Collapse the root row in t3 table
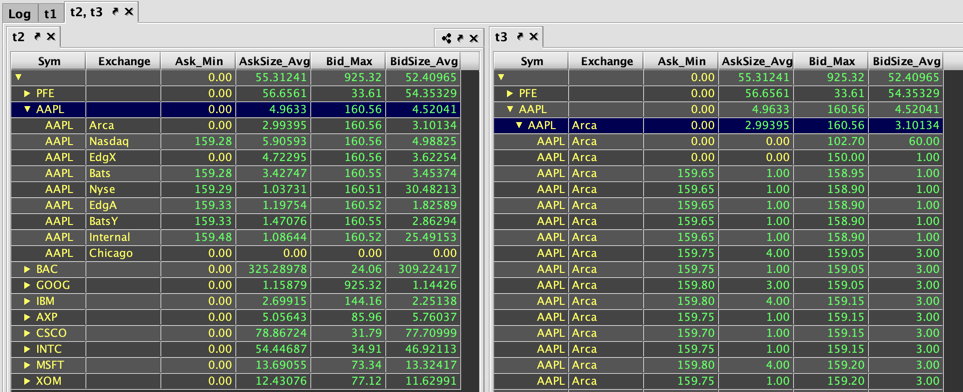 (501, 77)
